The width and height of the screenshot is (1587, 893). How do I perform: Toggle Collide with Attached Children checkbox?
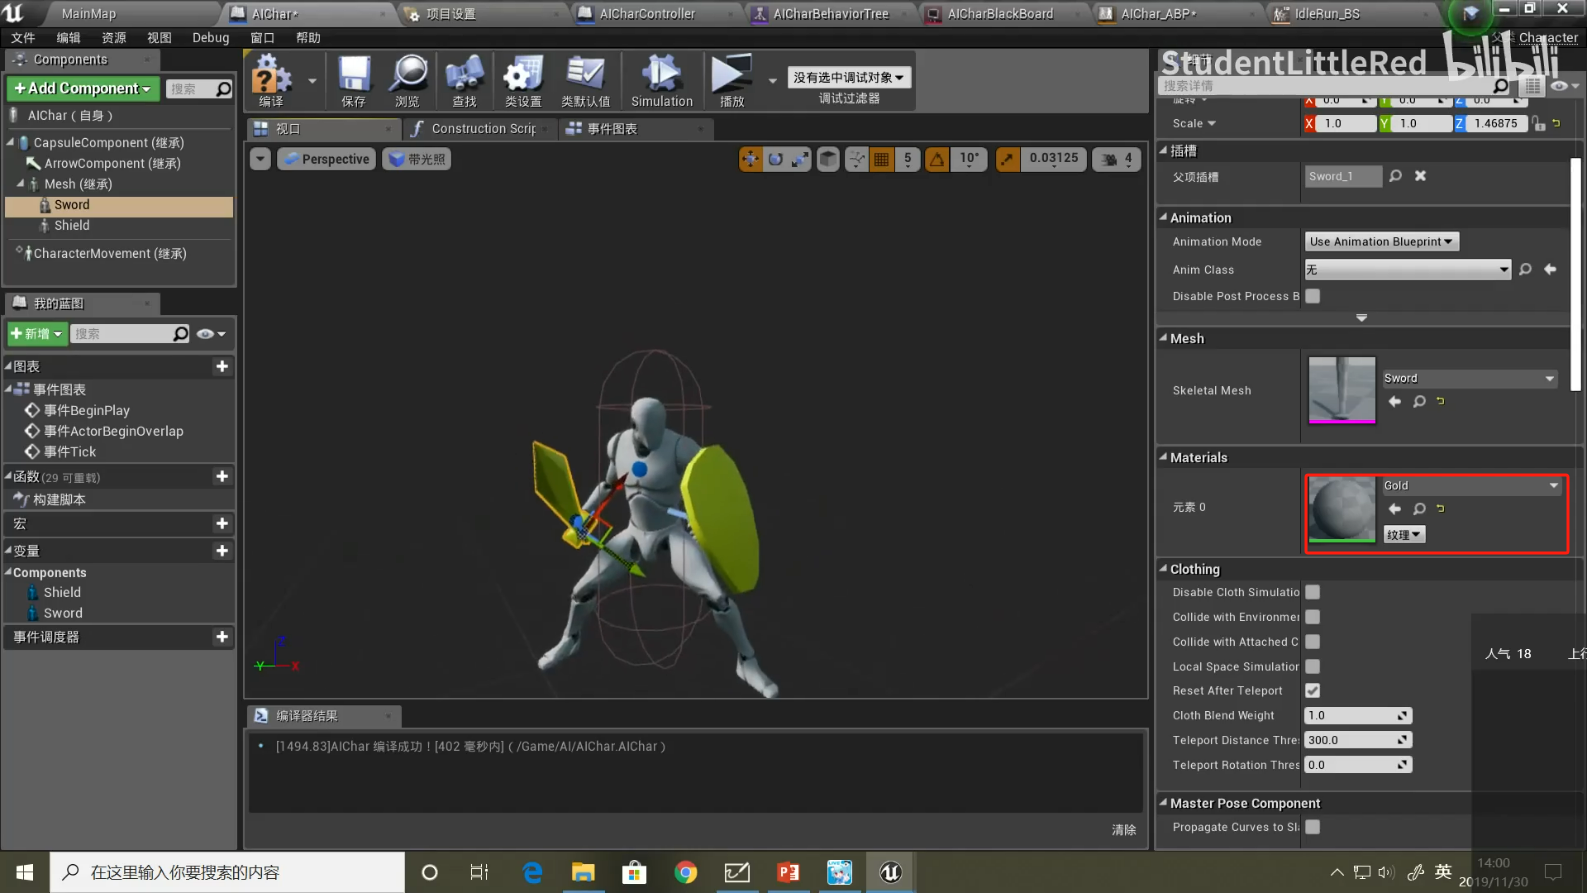1313,642
